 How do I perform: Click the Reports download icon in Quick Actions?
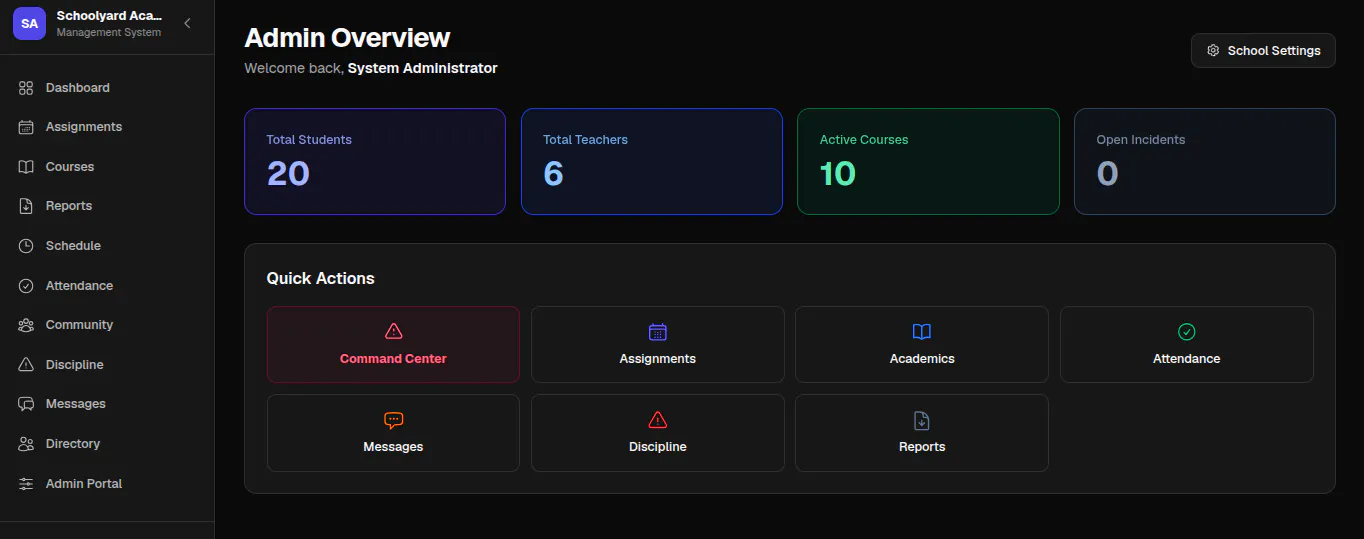pyautogui.click(x=922, y=420)
